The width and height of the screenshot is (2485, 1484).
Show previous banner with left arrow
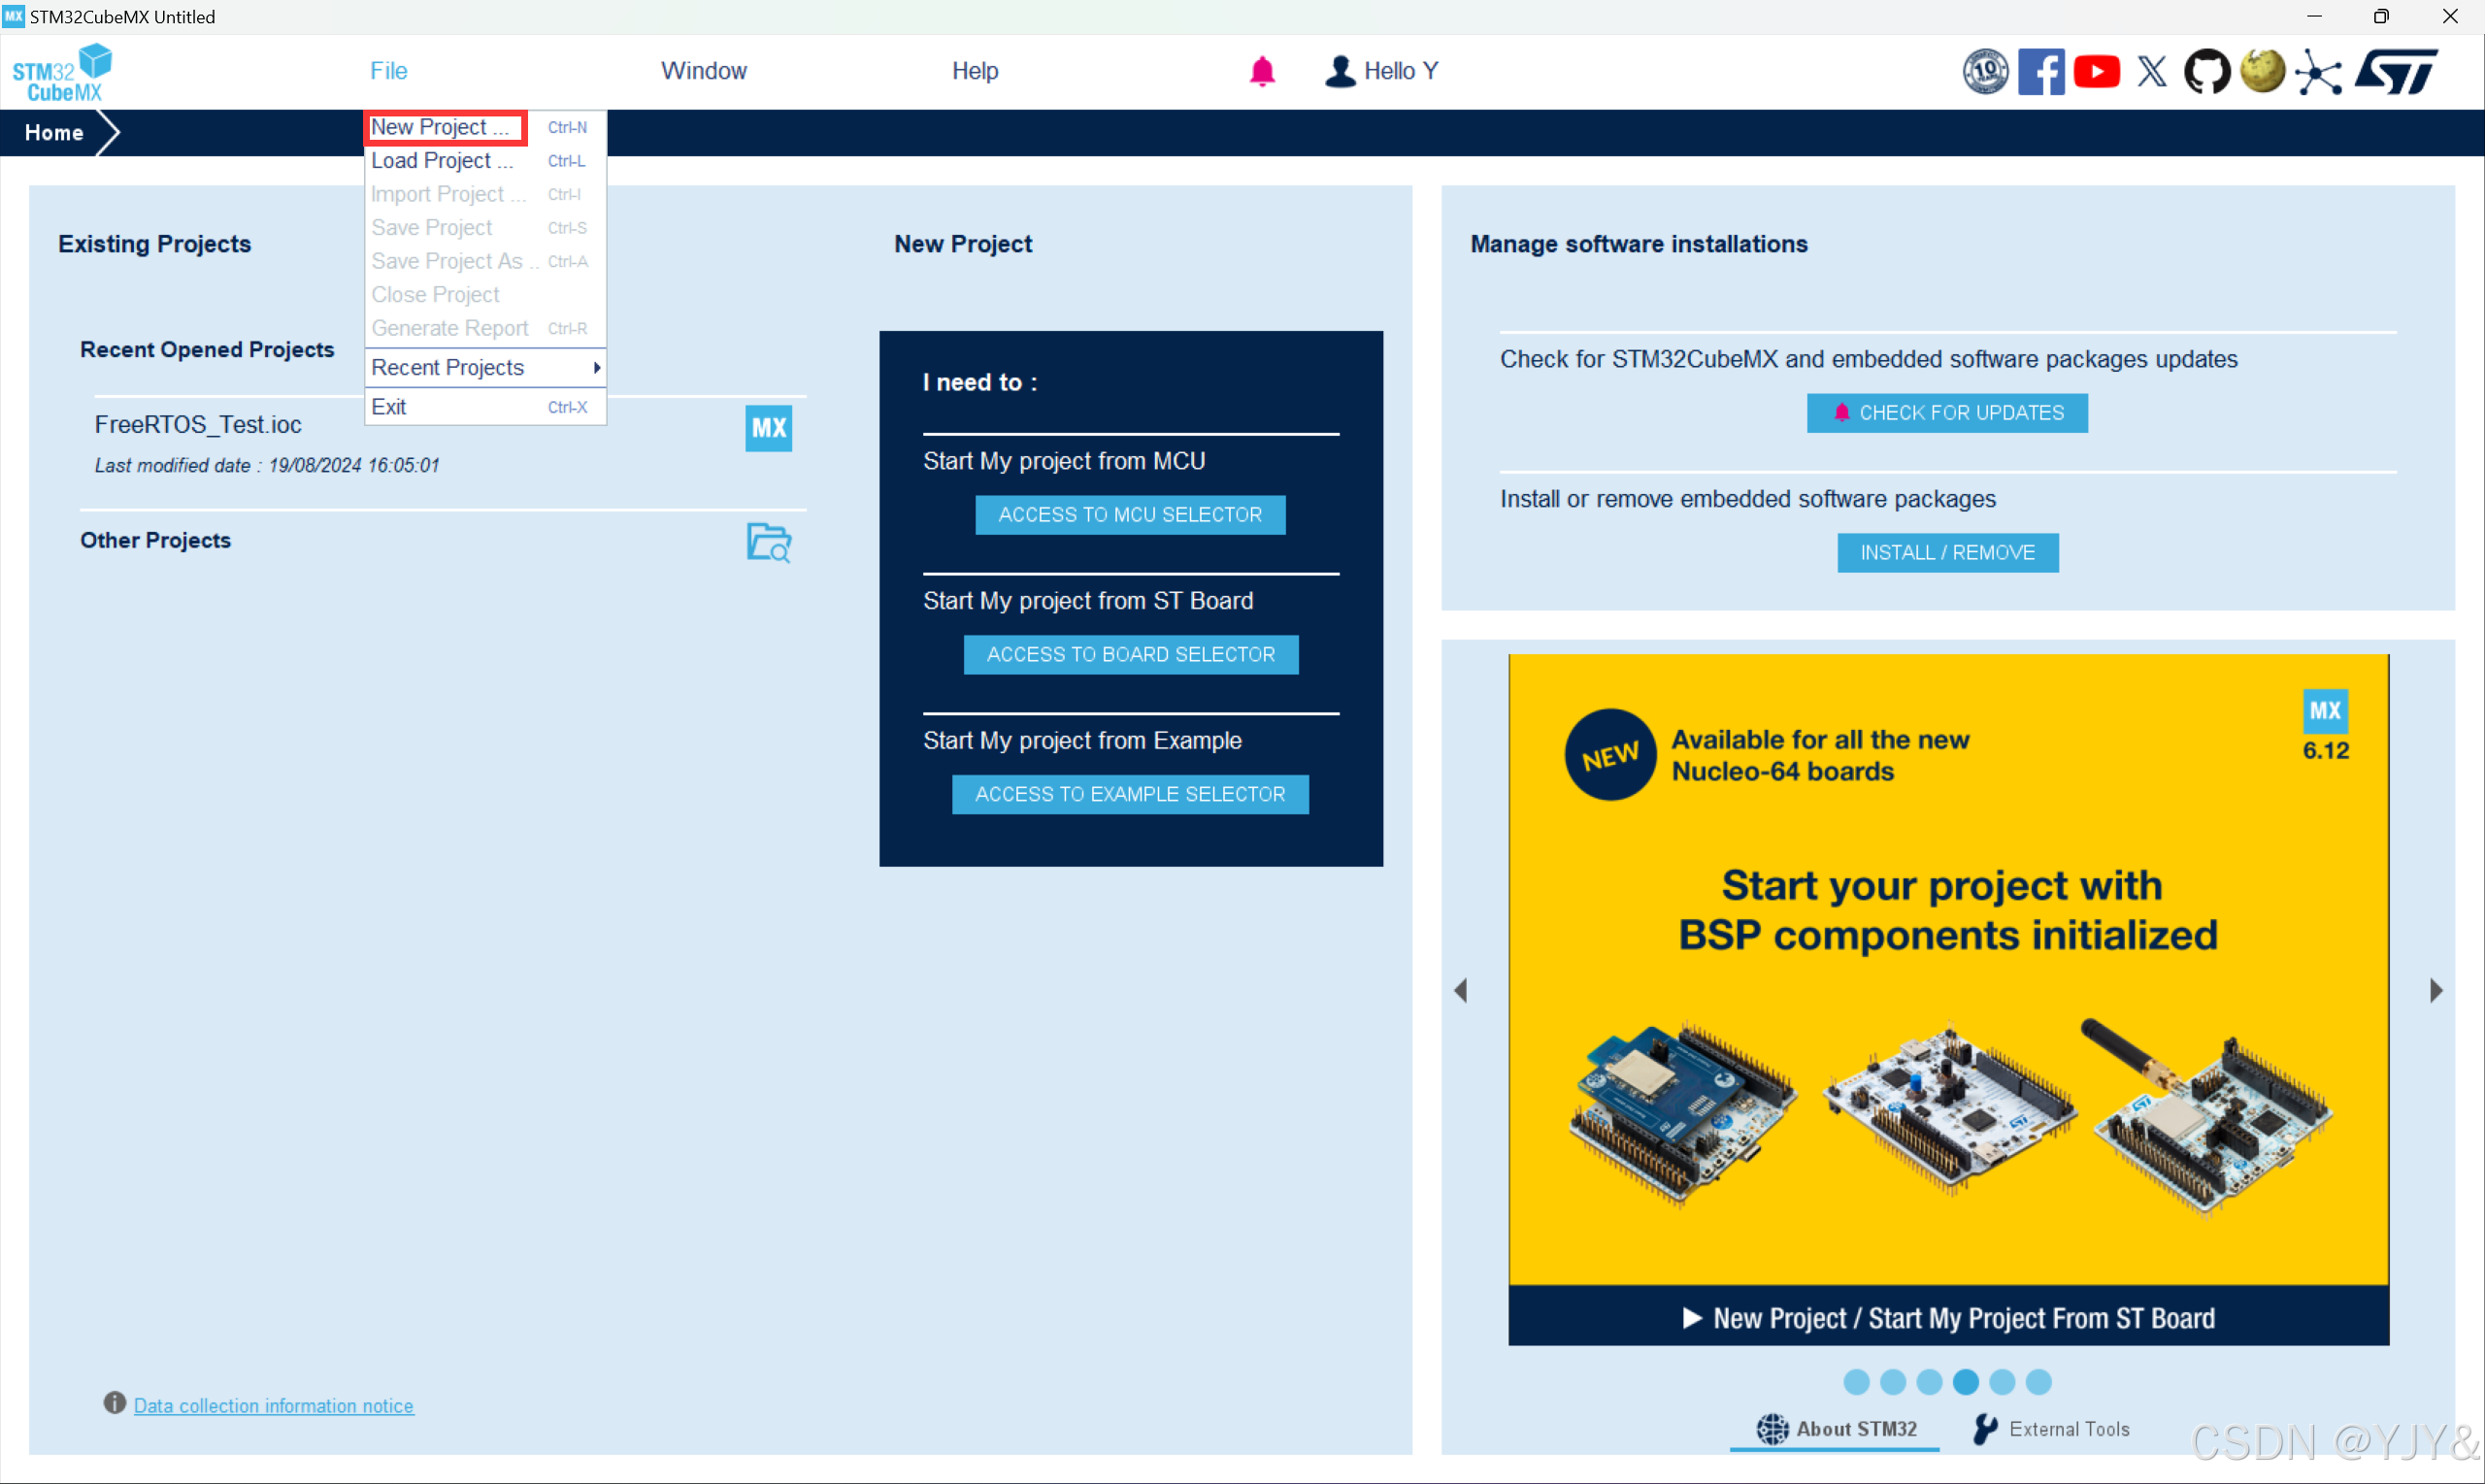click(1460, 990)
